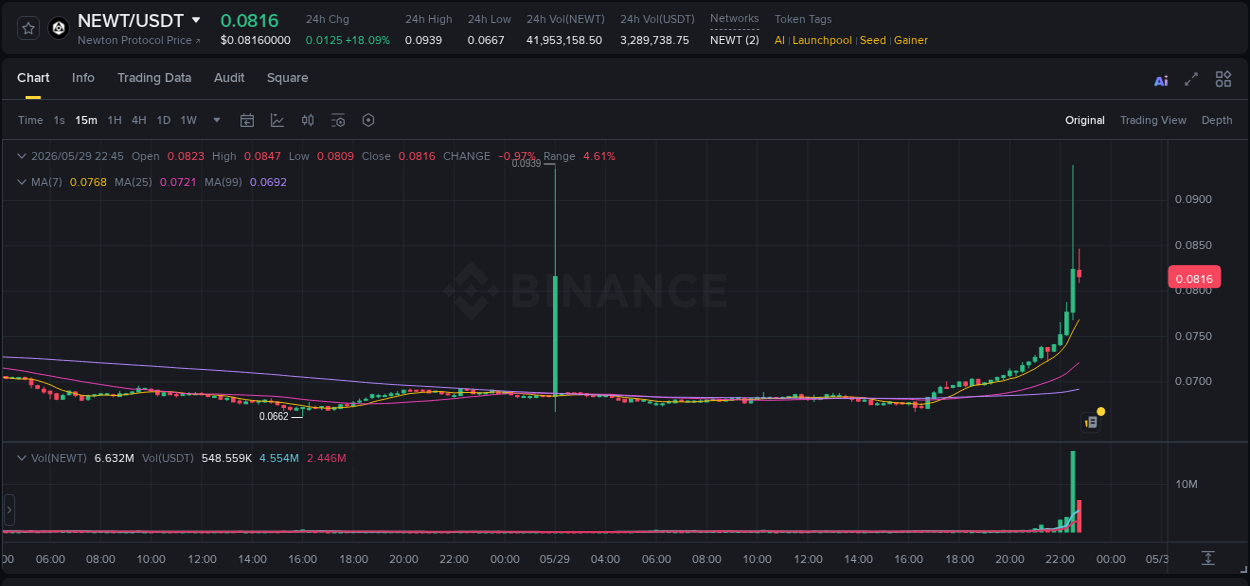Switch to Depth chart view

coord(1217,120)
